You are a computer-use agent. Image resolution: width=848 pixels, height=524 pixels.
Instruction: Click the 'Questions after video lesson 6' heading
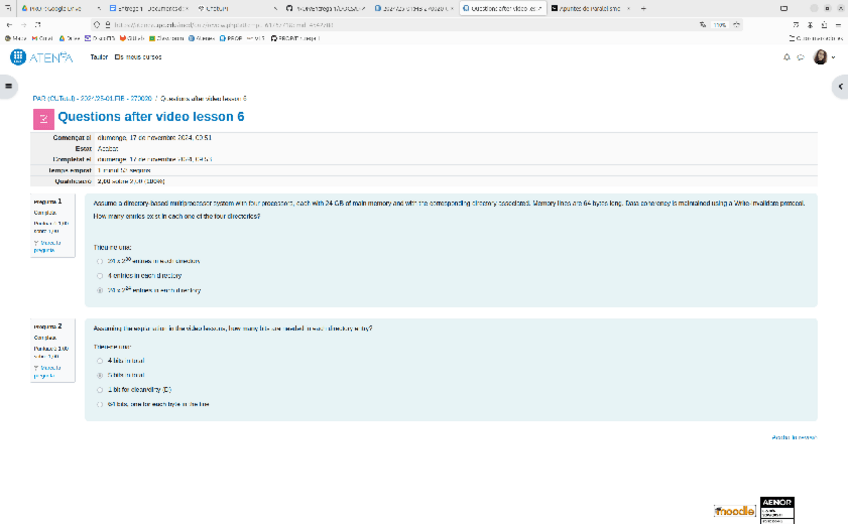(x=151, y=117)
